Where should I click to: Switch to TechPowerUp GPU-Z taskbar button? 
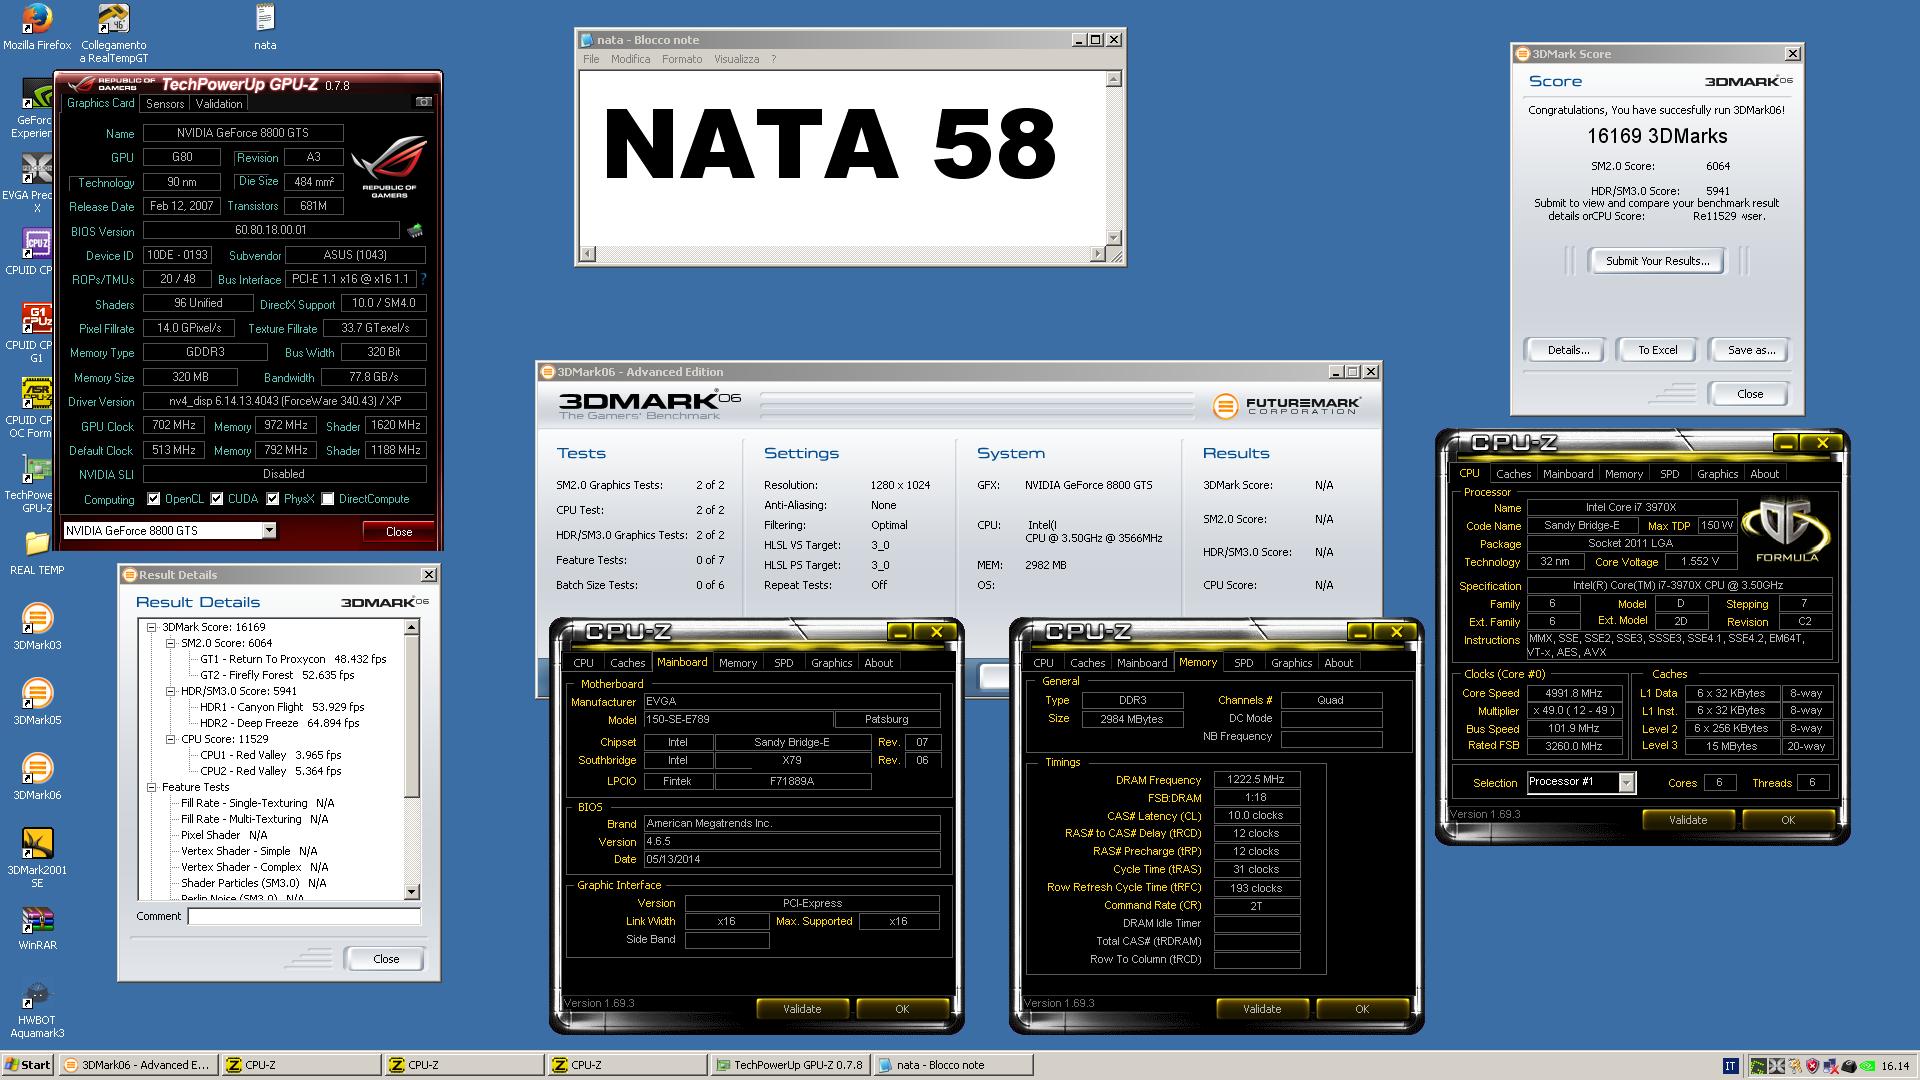coord(789,1065)
